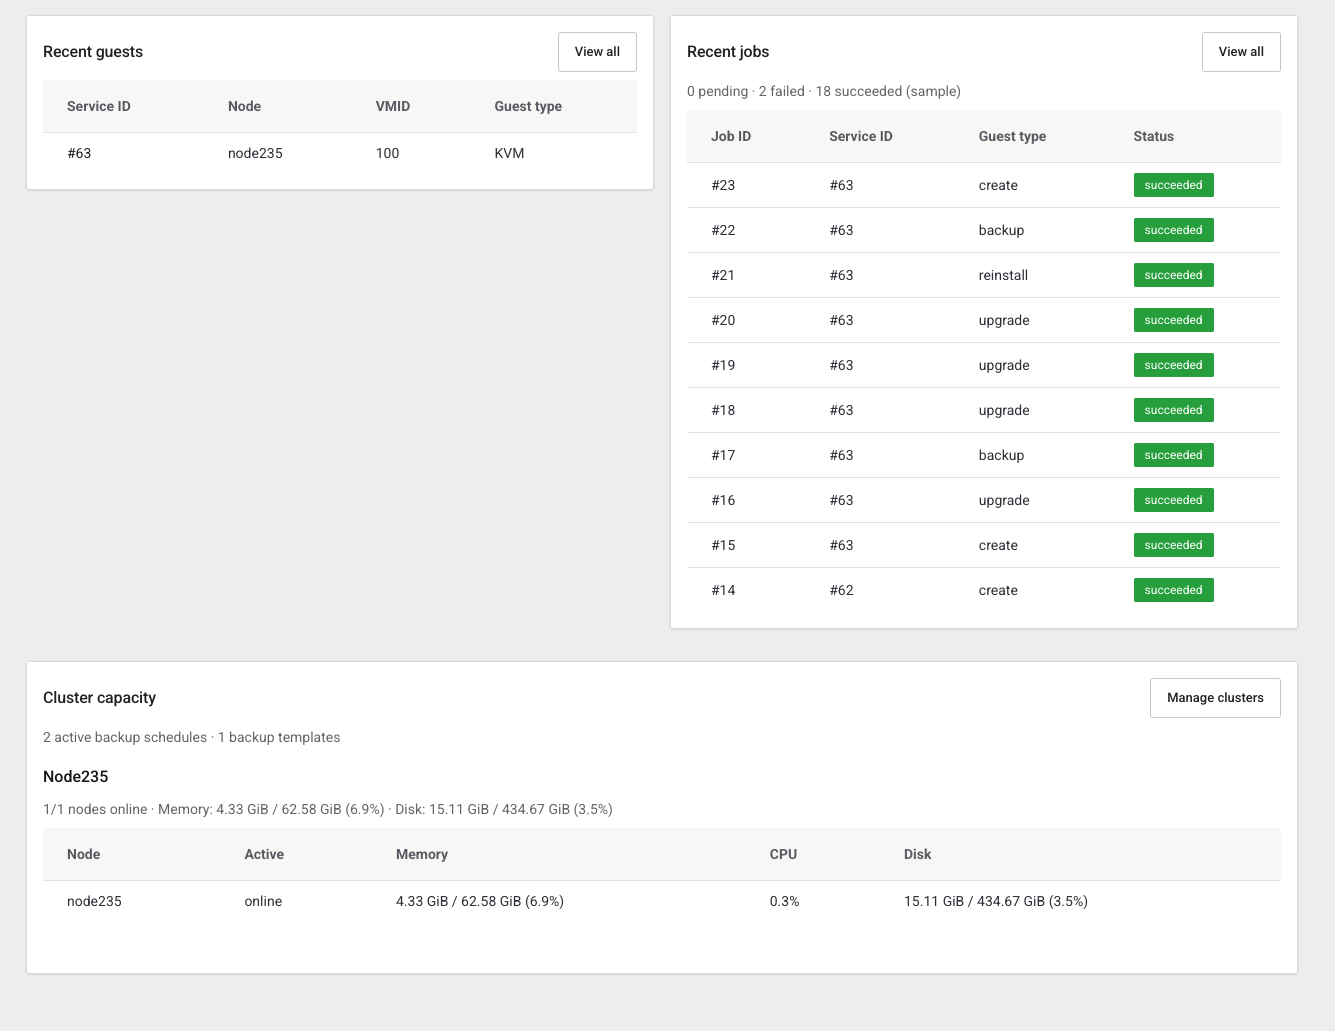
Task: Click View all in Recent guests panel
Action: pyautogui.click(x=597, y=52)
